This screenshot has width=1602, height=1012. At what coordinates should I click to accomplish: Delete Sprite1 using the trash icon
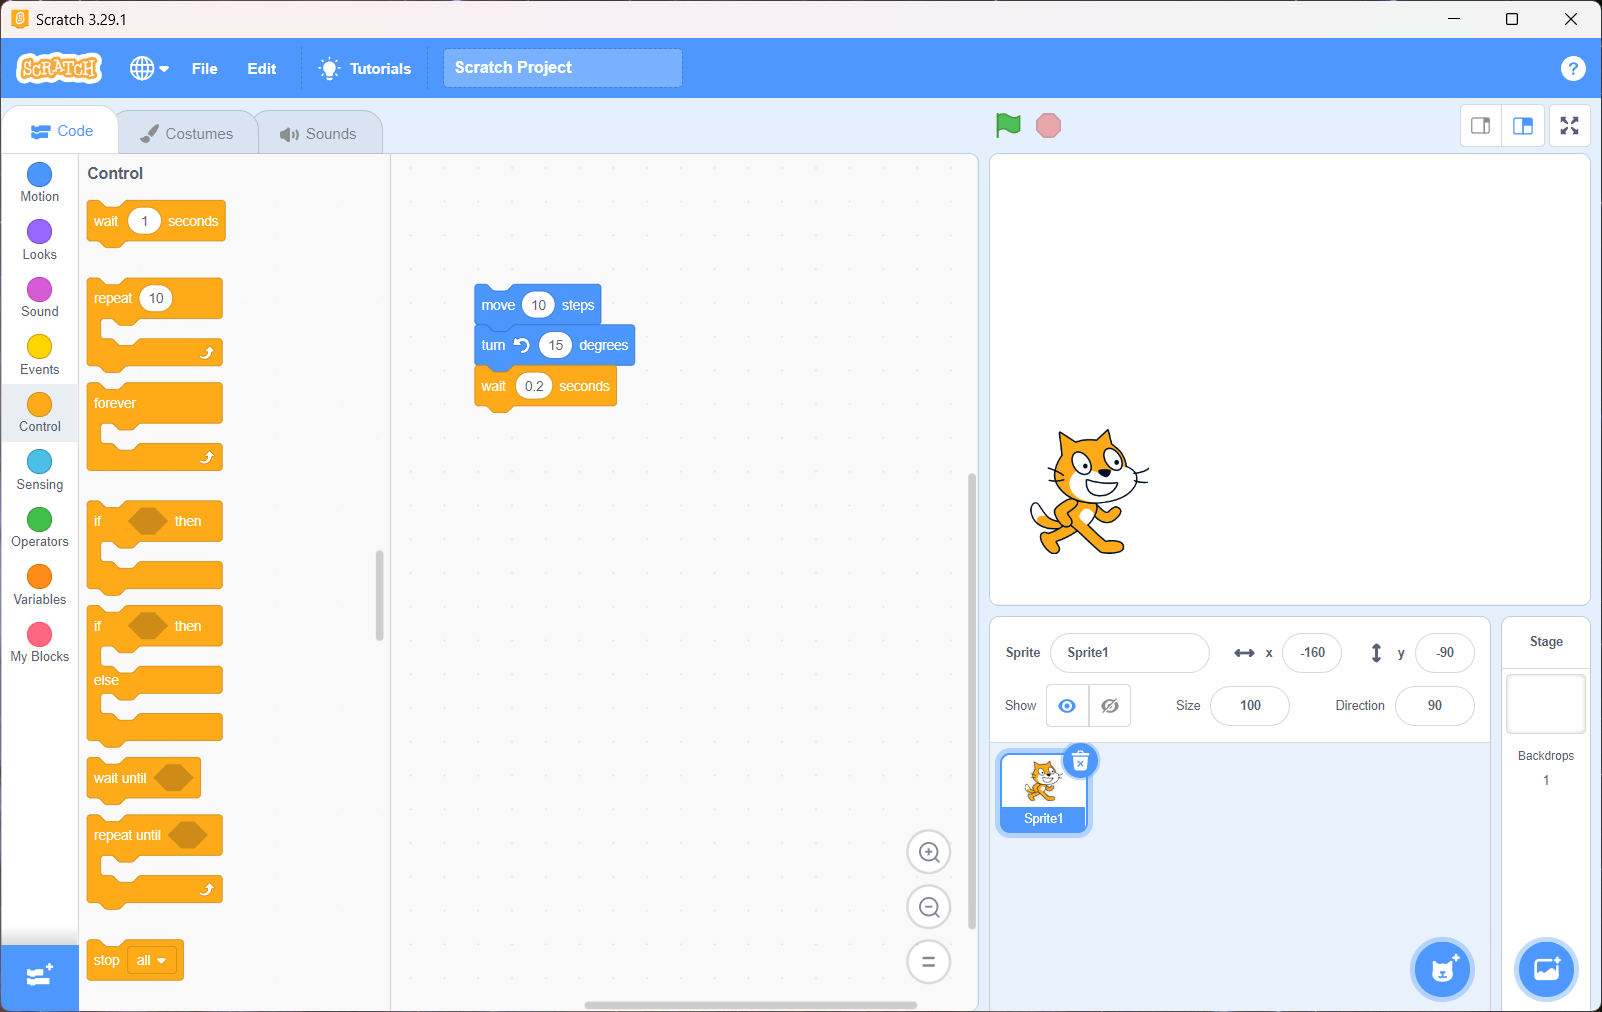point(1080,762)
